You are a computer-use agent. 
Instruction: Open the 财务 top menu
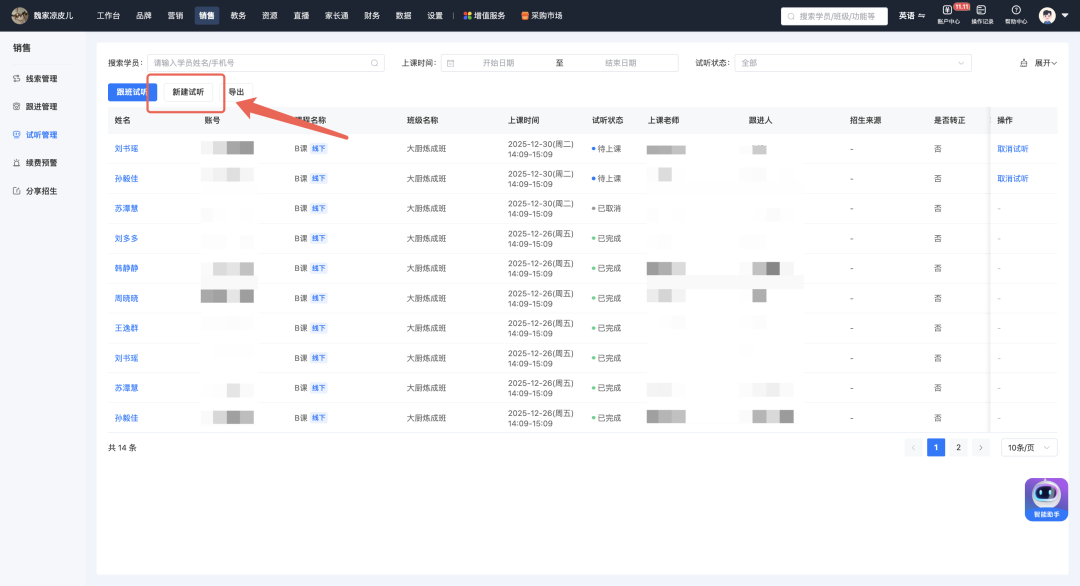point(372,15)
